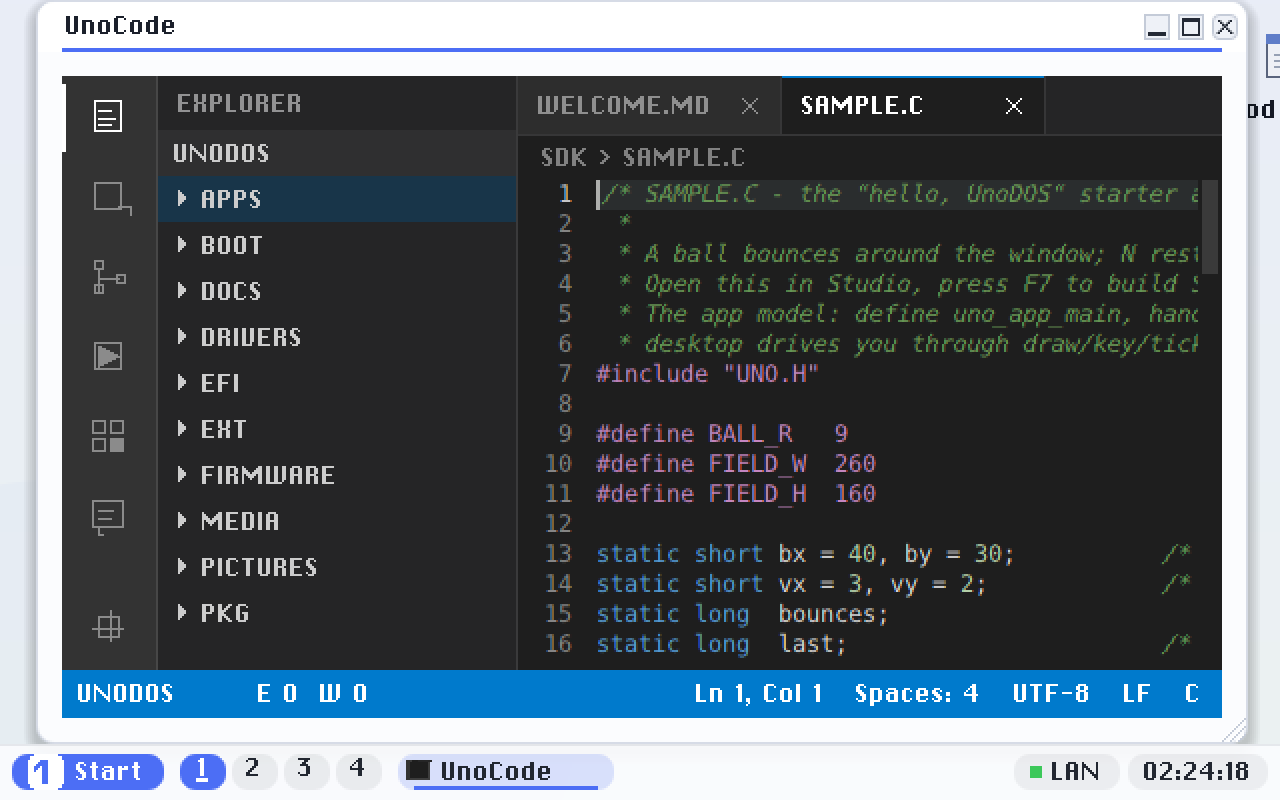This screenshot has width=1280, height=800.
Task: Expand the FIRMWARE folder arrow
Action: click(182, 474)
